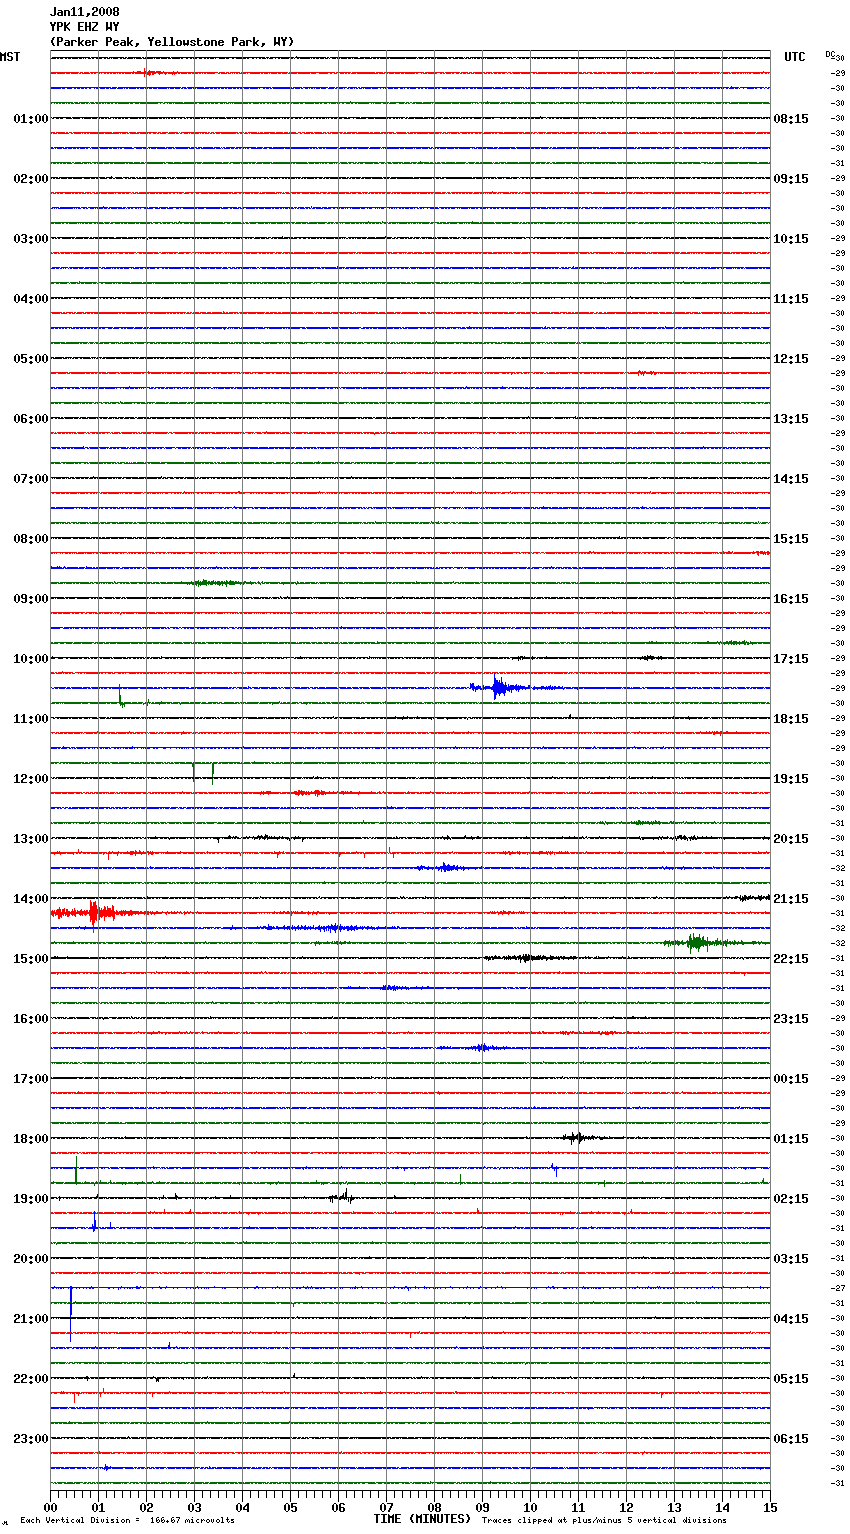Click minute 09 on the bottom axis
850x1534 pixels.
[482, 1506]
